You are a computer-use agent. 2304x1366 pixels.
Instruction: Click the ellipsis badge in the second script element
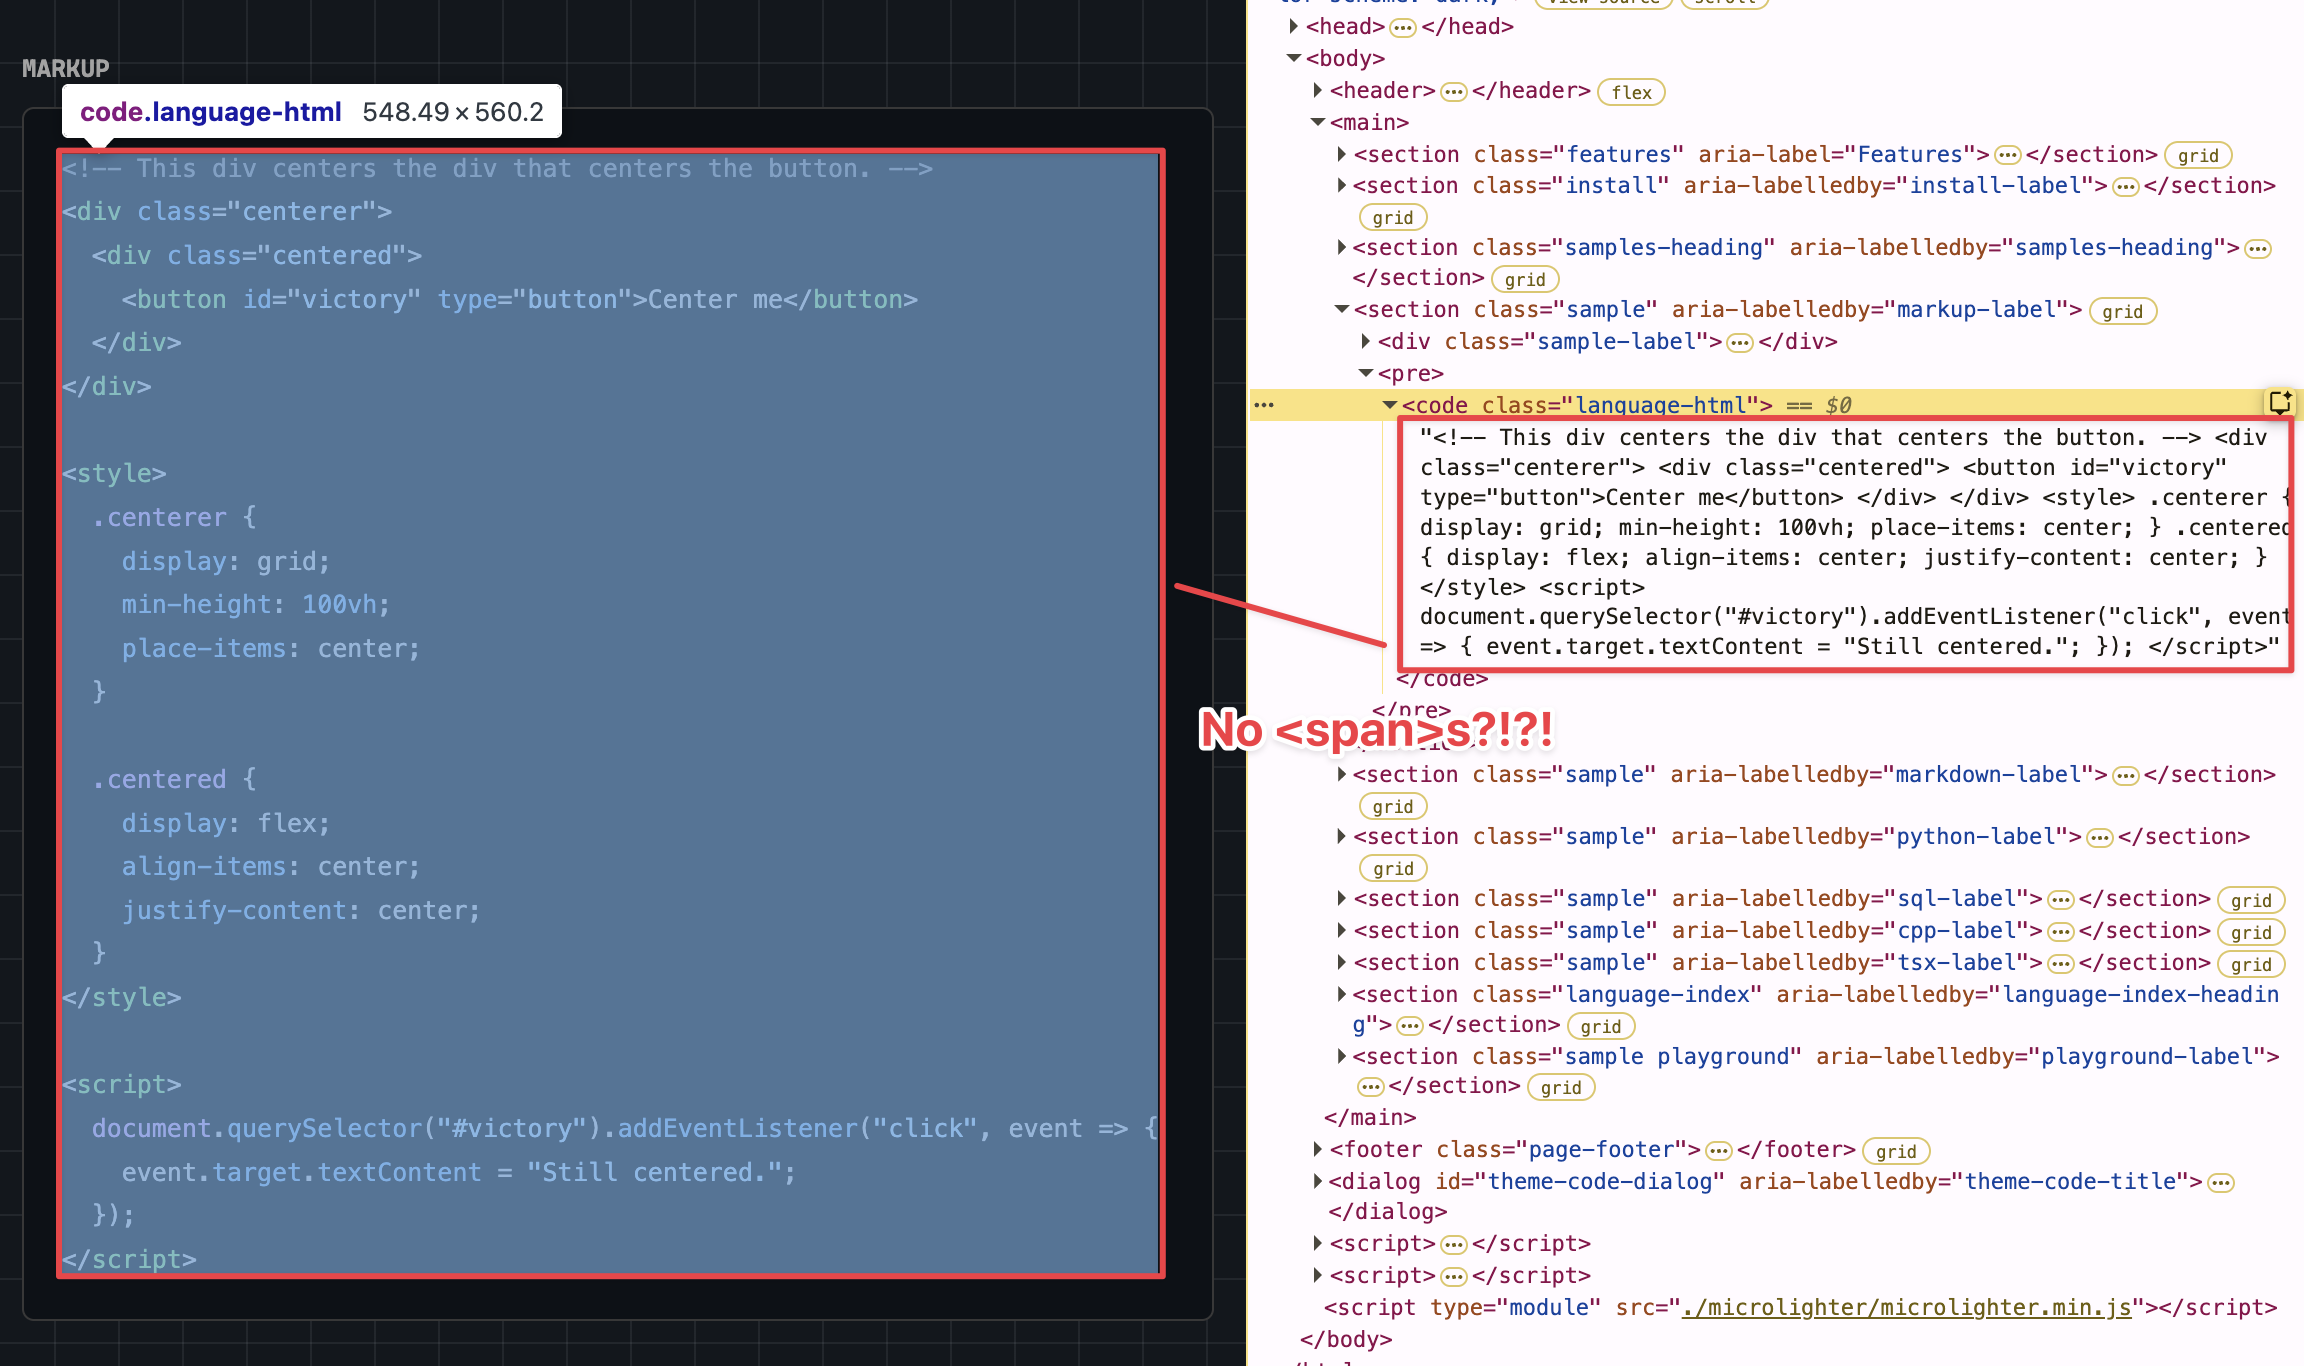click(x=1453, y=1277)
